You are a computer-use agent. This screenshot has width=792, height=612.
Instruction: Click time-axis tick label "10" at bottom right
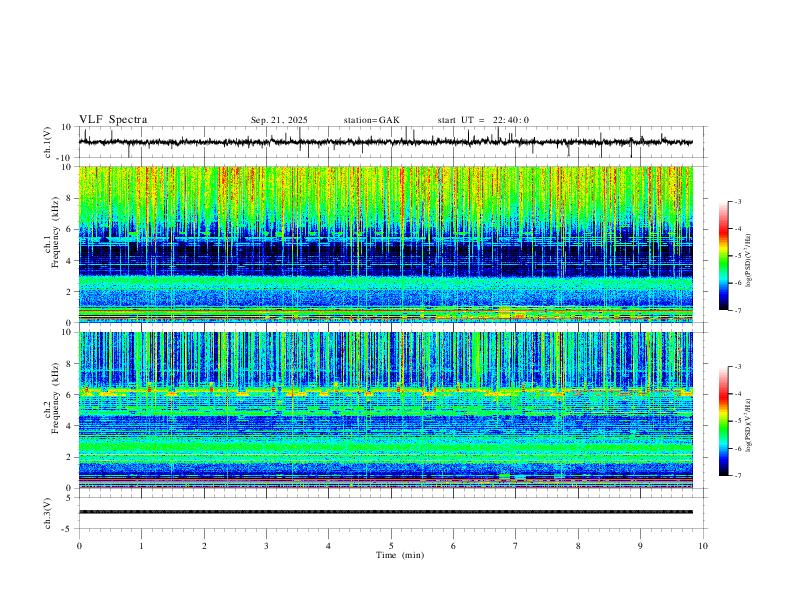[x=703, y=546]
